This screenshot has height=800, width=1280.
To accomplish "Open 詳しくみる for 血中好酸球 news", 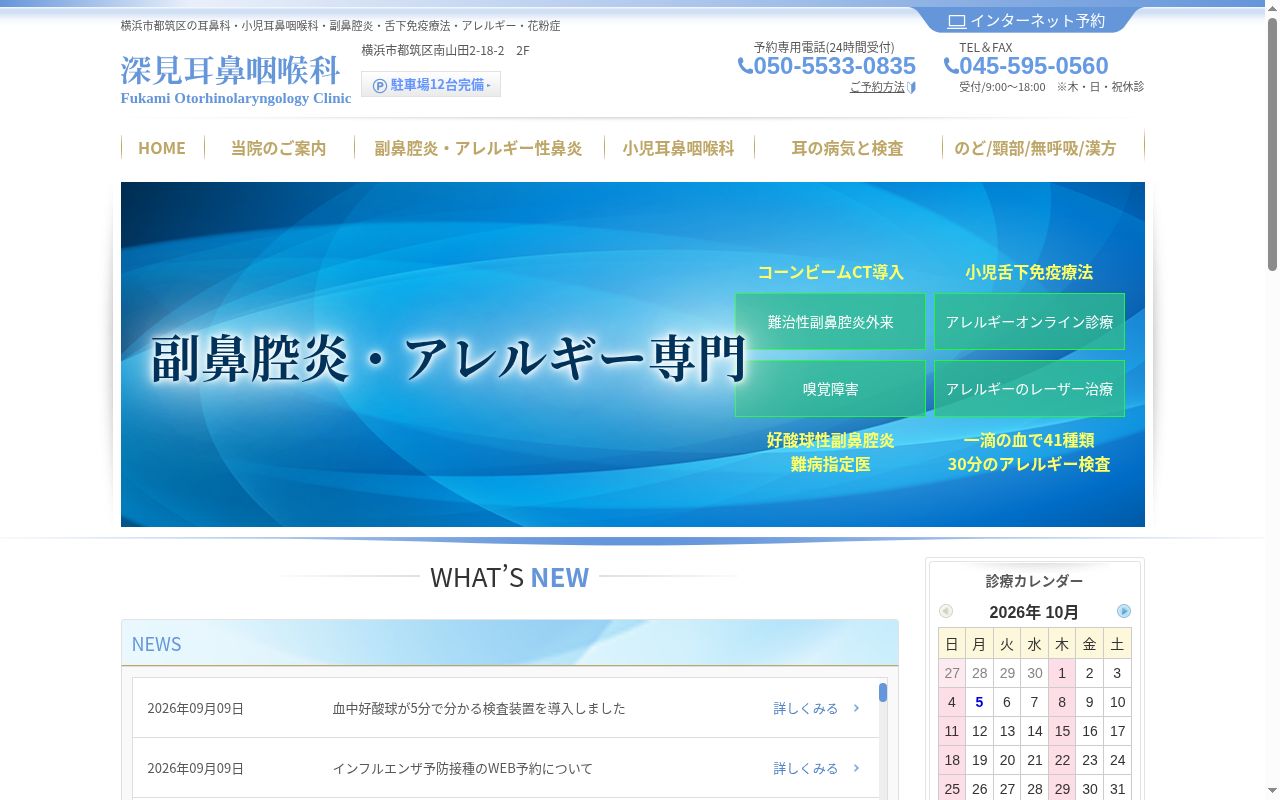I will pyautogui.click(x=806, y=708).
